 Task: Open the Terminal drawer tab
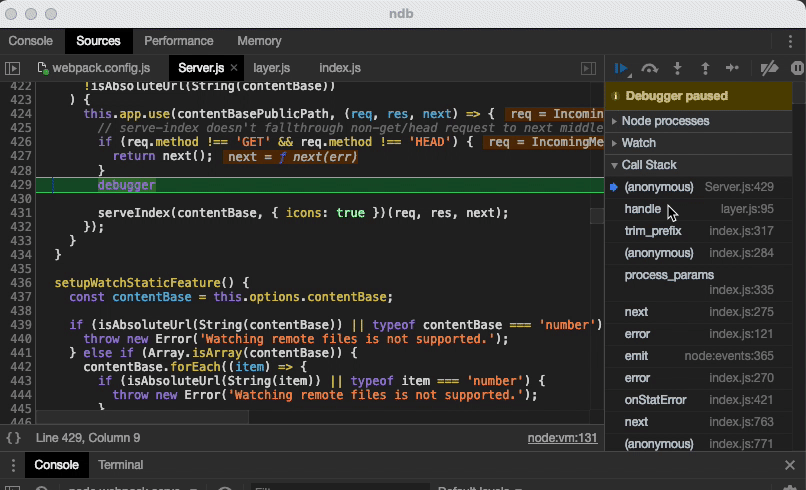coord(120,465)
